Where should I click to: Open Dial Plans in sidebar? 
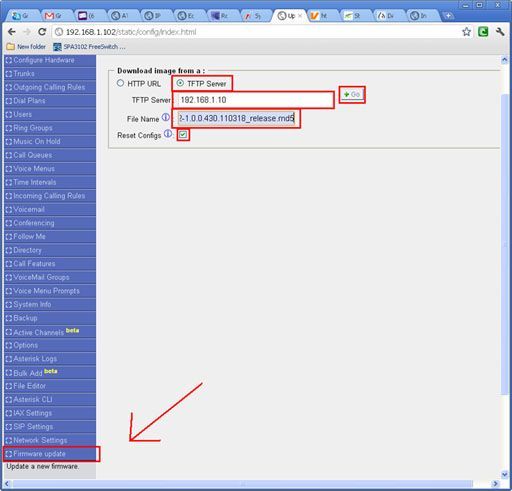coord(50,101)
